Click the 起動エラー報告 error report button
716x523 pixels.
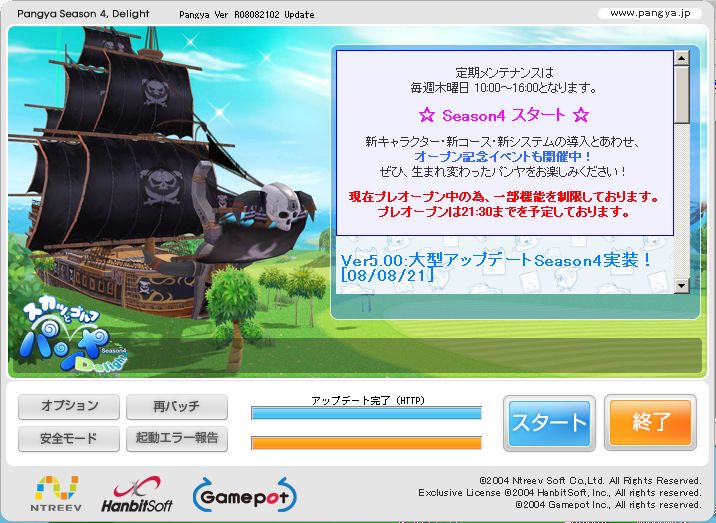coord(177,438)
